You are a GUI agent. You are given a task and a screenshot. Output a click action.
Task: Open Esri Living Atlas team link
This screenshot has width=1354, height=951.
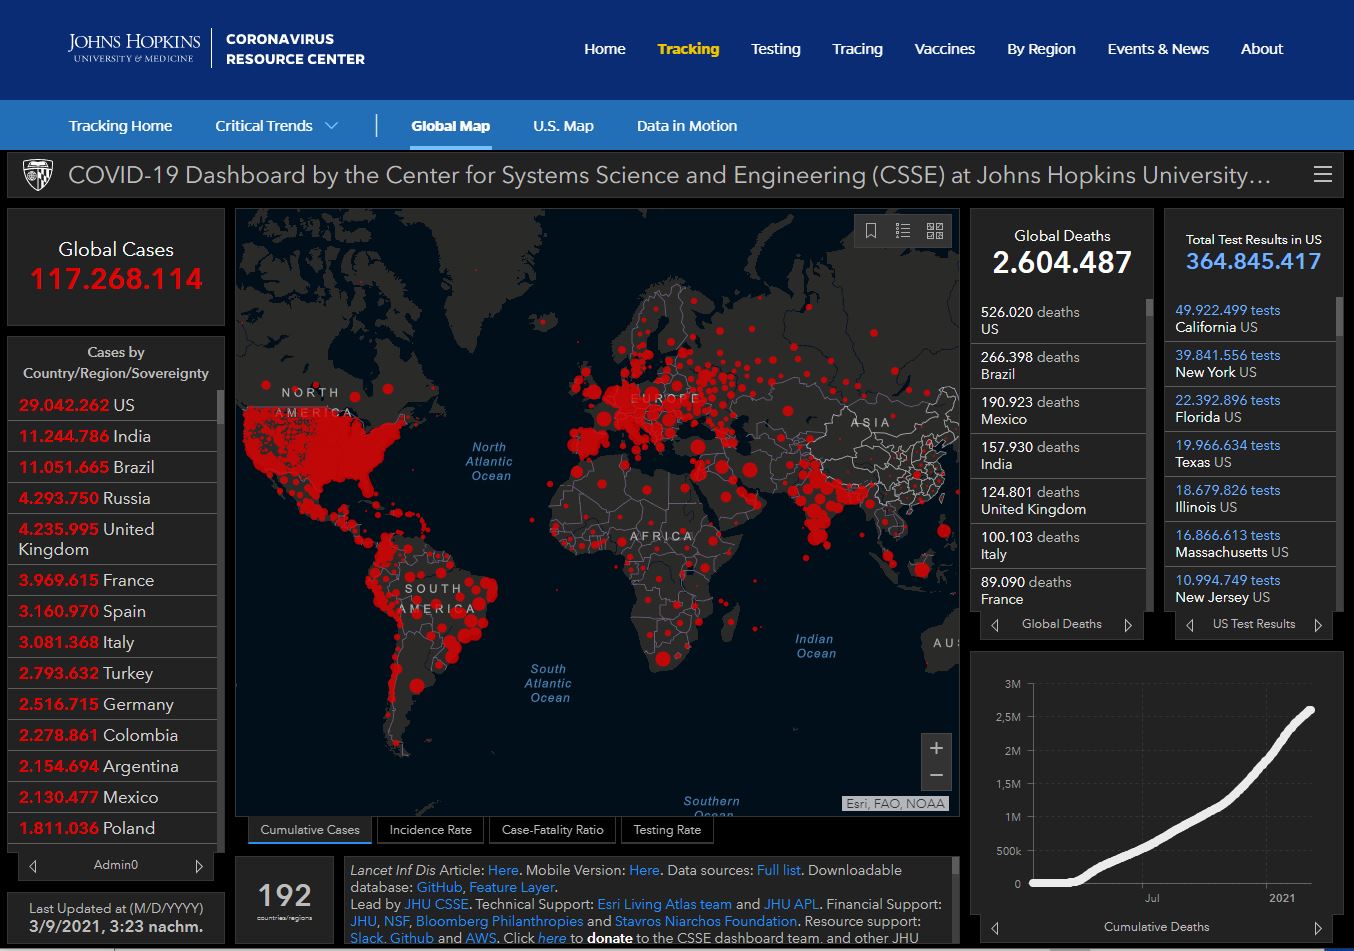tap(664, 904)
